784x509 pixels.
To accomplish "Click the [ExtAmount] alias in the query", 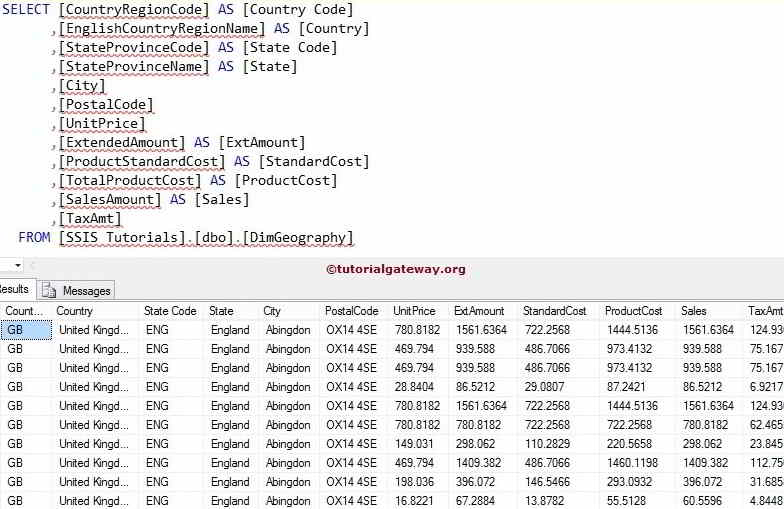I will (262, 142).
